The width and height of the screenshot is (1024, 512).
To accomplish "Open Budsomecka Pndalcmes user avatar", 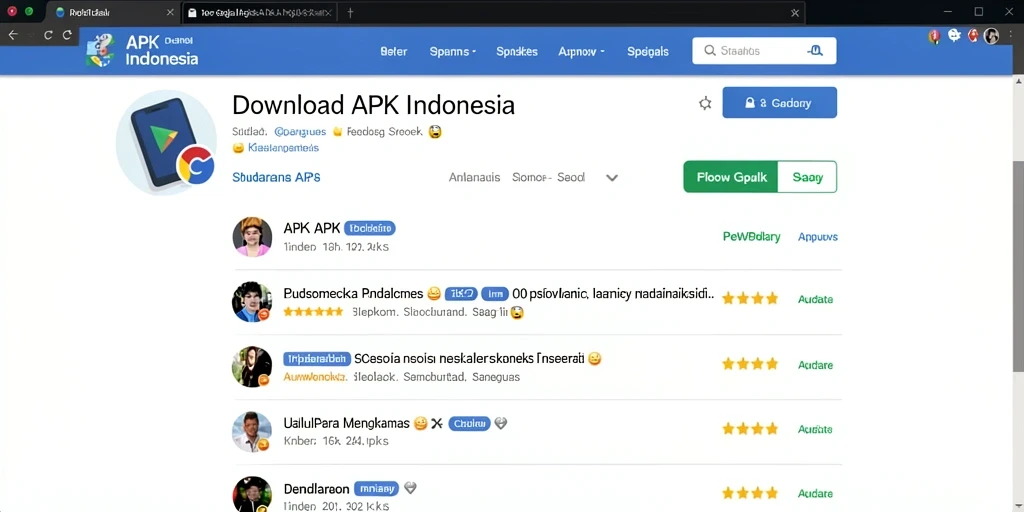I will [x=252, y=302].
